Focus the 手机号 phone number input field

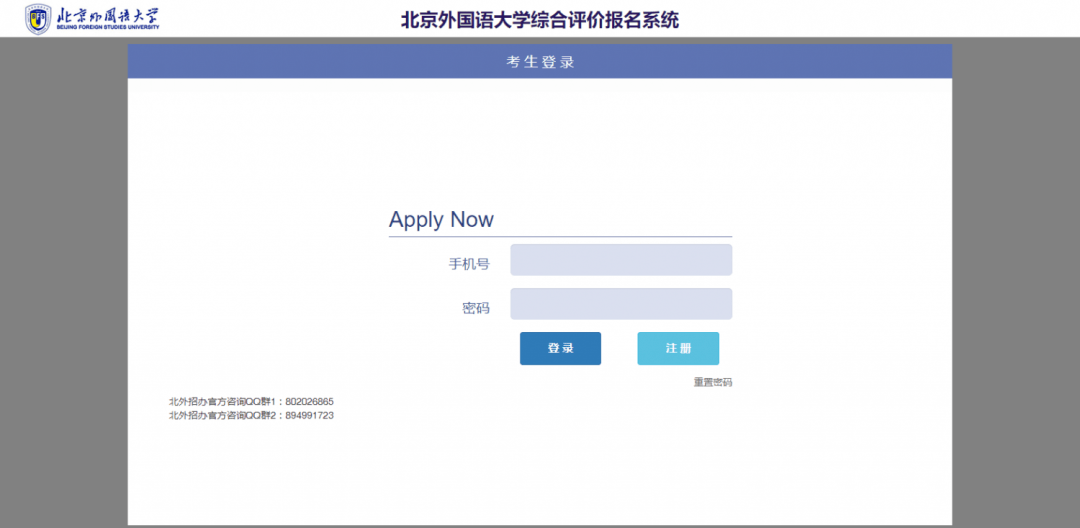click(621, 260)
